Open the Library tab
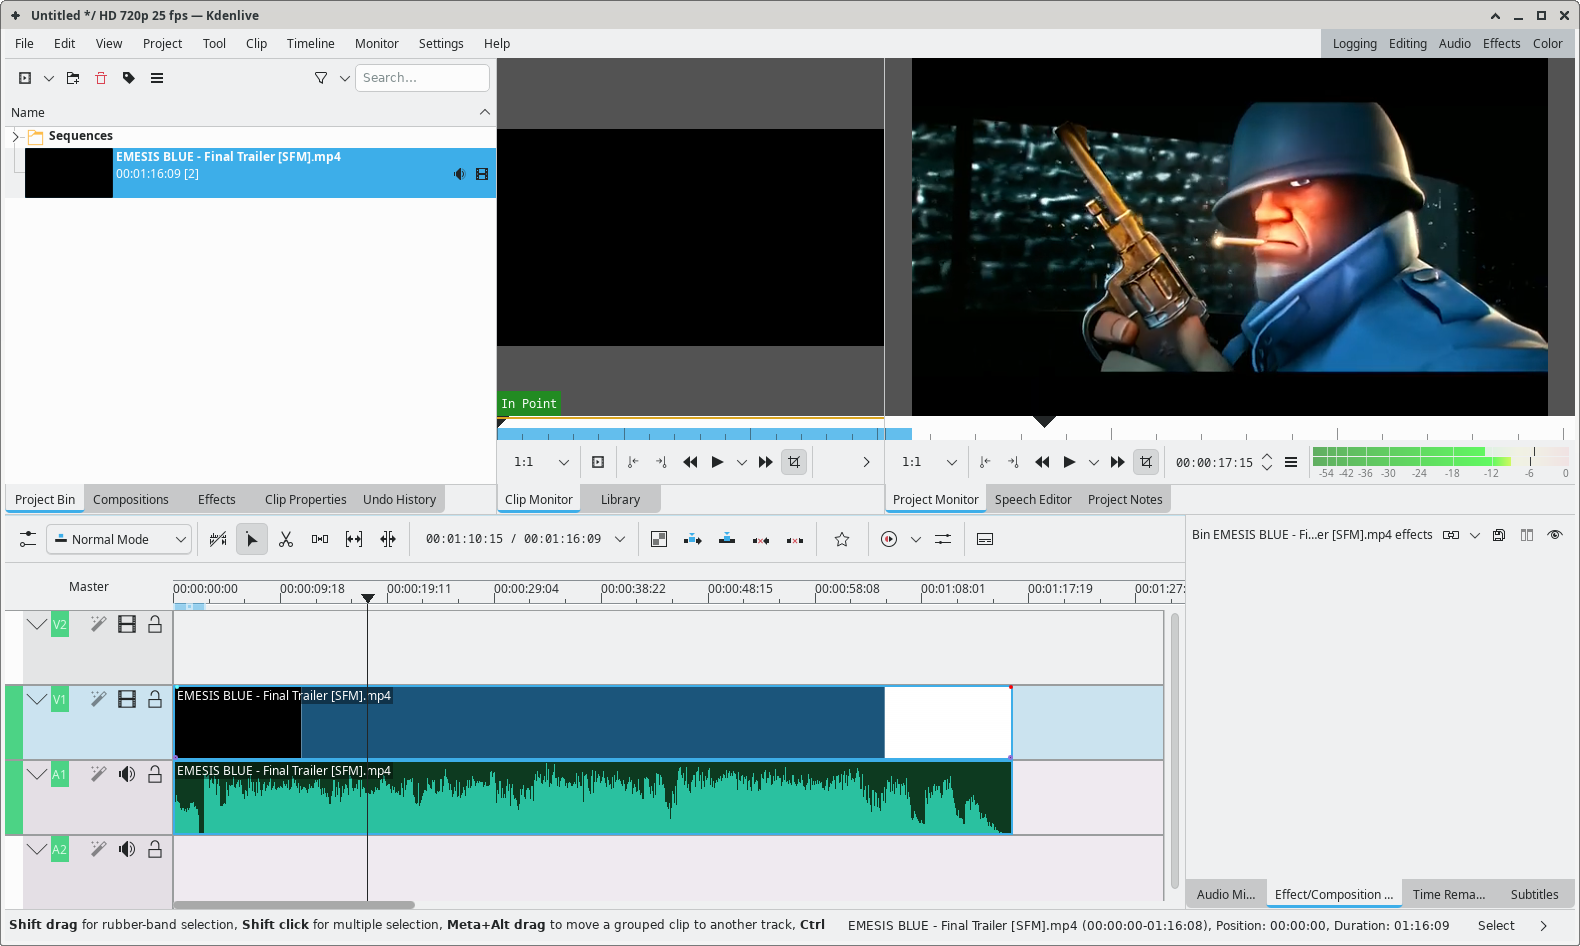This screenshot has width=1580, height=946. (x=621, y=500)
